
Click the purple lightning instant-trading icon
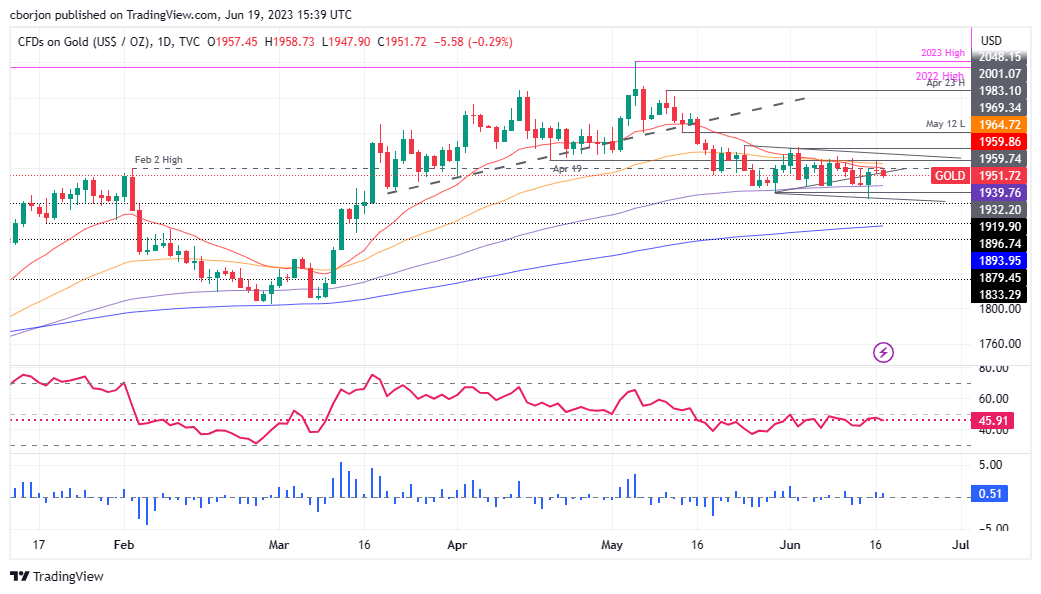(x=884, y=352)
